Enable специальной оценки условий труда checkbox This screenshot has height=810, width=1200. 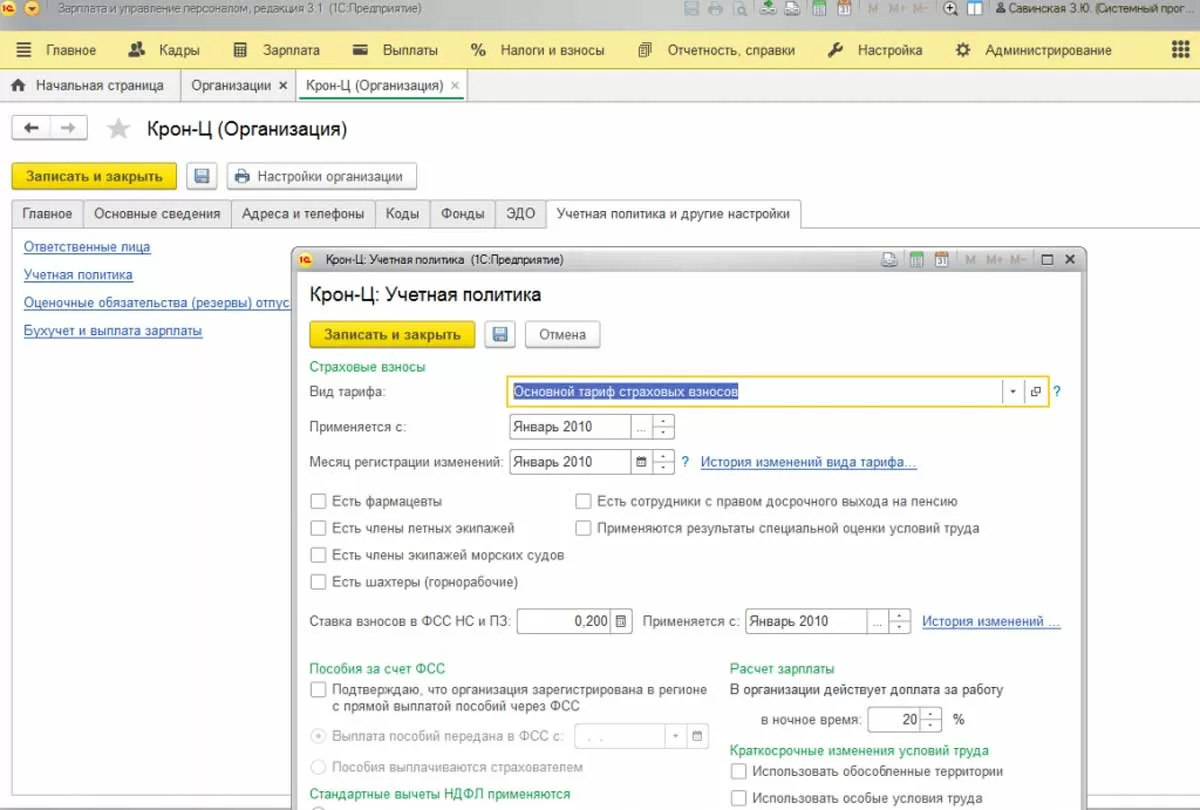tap(583, 528)
